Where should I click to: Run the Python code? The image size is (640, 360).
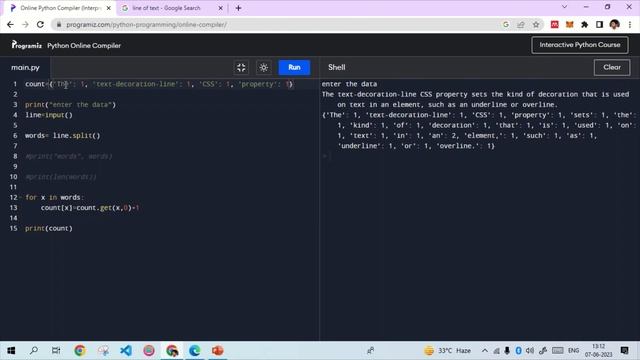(294, 67)
